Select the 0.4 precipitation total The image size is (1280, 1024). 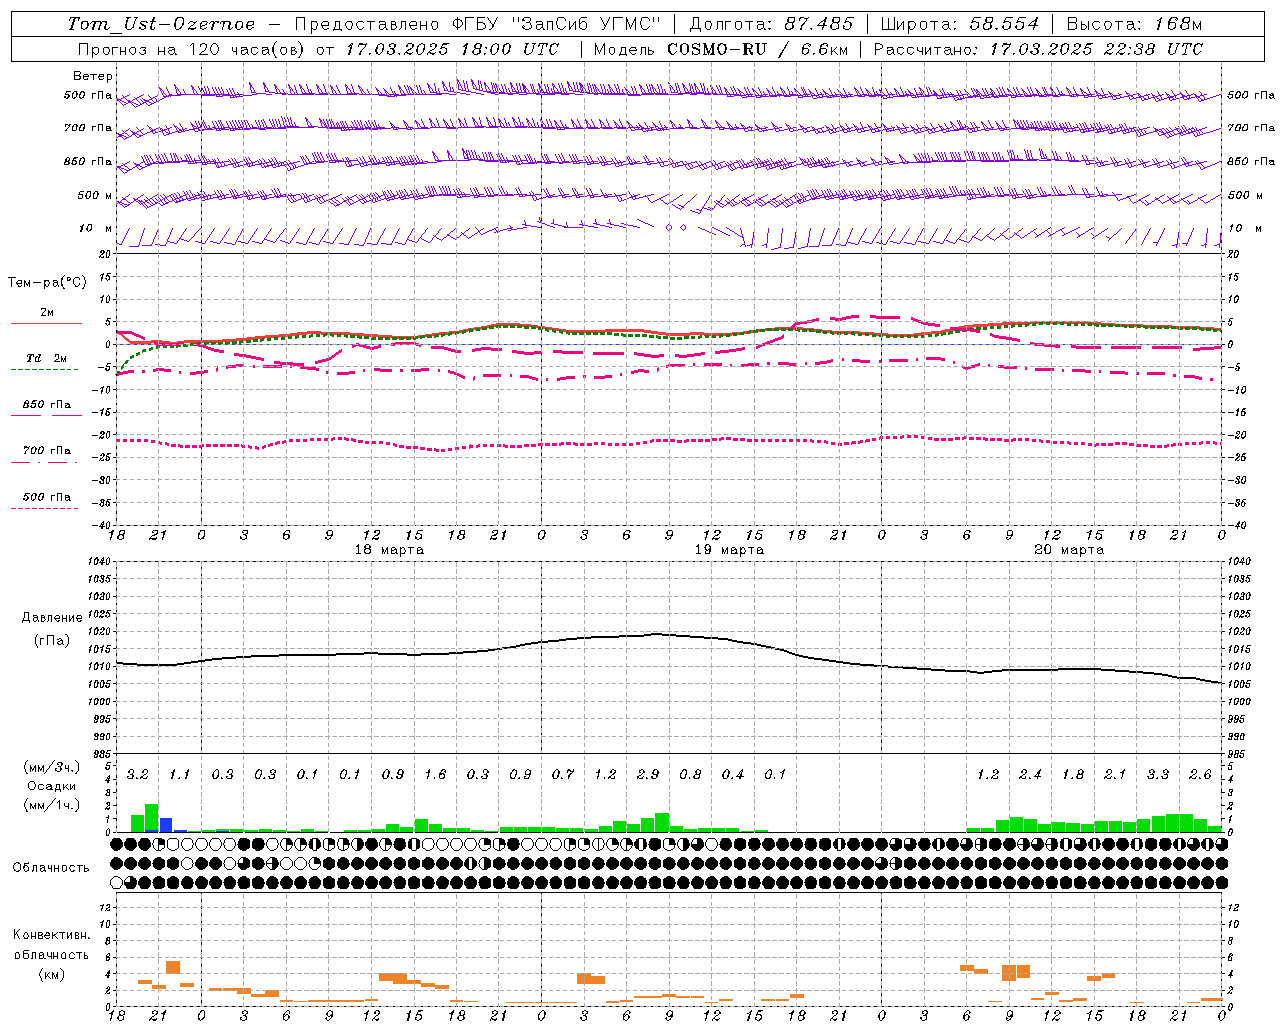733,774
